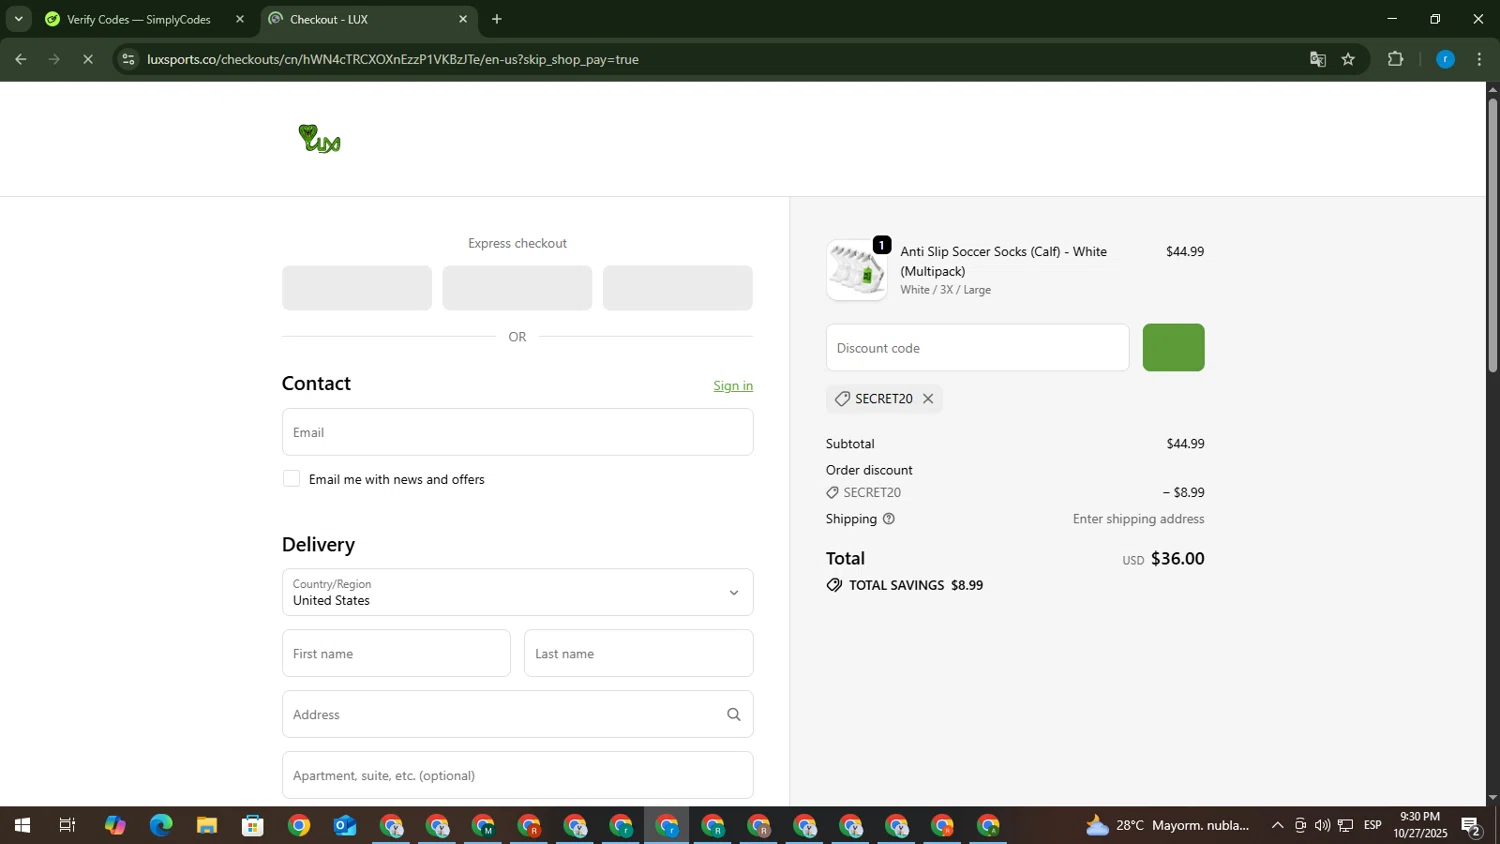Focus the Discount code field

tap(977, 347)
